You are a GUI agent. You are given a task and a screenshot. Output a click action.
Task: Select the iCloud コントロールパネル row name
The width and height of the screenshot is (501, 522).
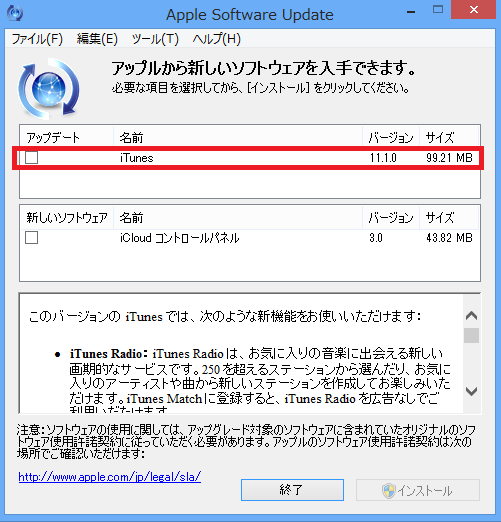tap(179, 238)
